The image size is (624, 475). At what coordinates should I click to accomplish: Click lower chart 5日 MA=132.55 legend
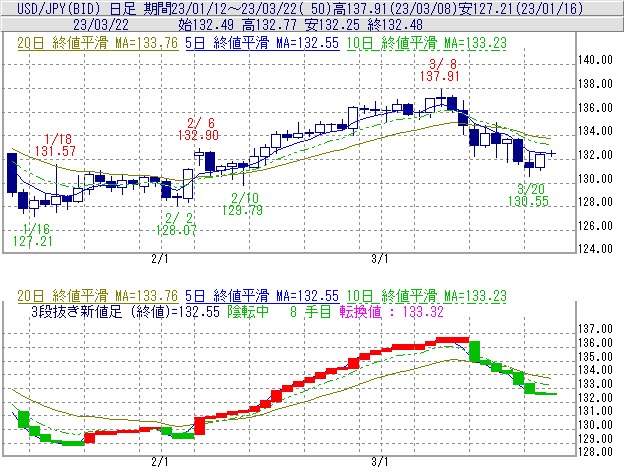[x=262, y=296]
